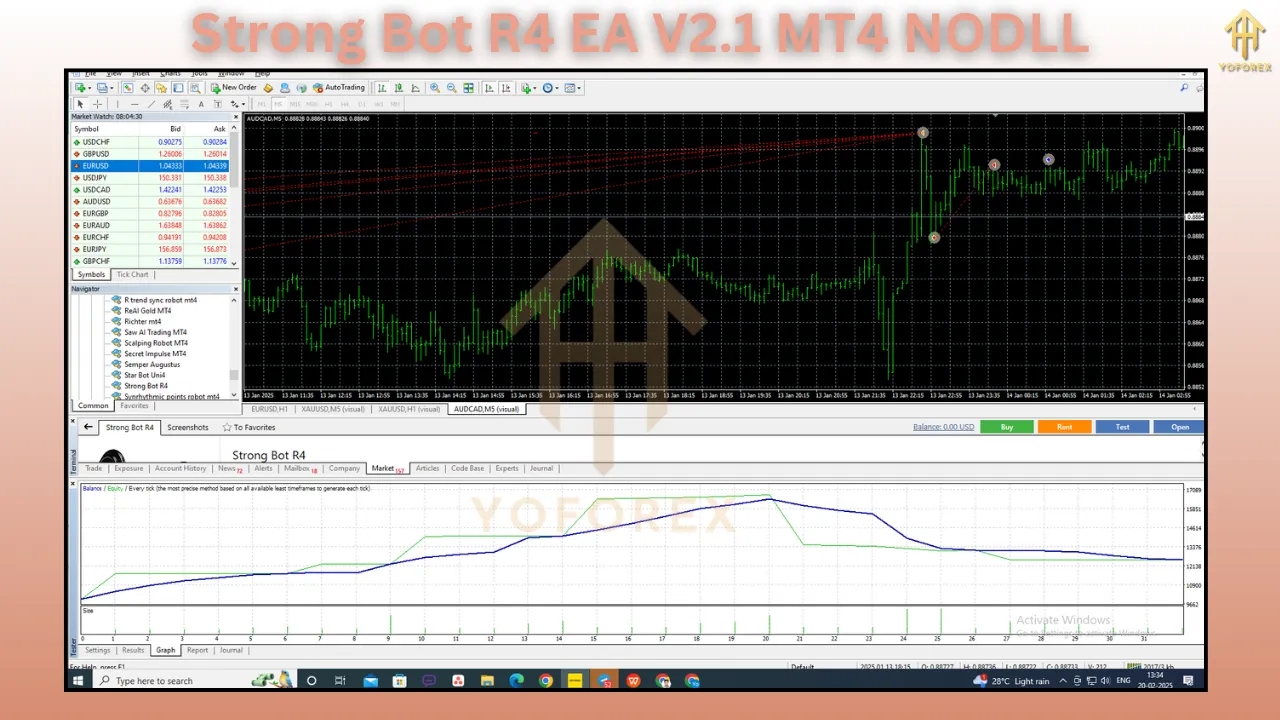Toggle the Navigator star-folder icon
Screen dimensions: 1280x720
point(161,88)
